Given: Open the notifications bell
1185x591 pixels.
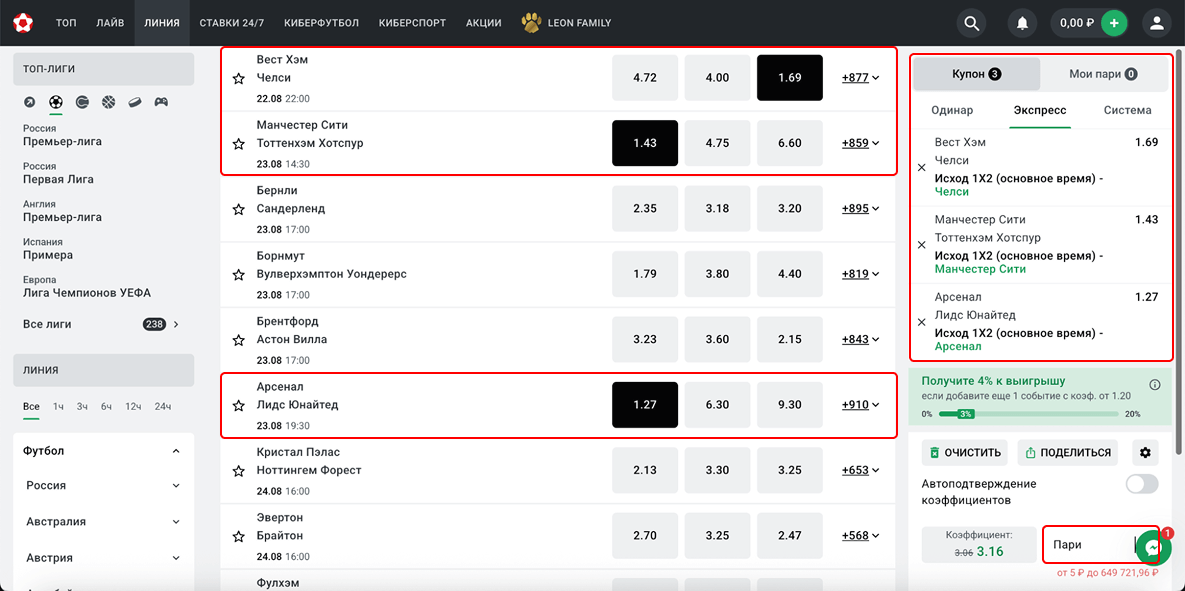Looking at the screenshot, I should pos(1023,23).
